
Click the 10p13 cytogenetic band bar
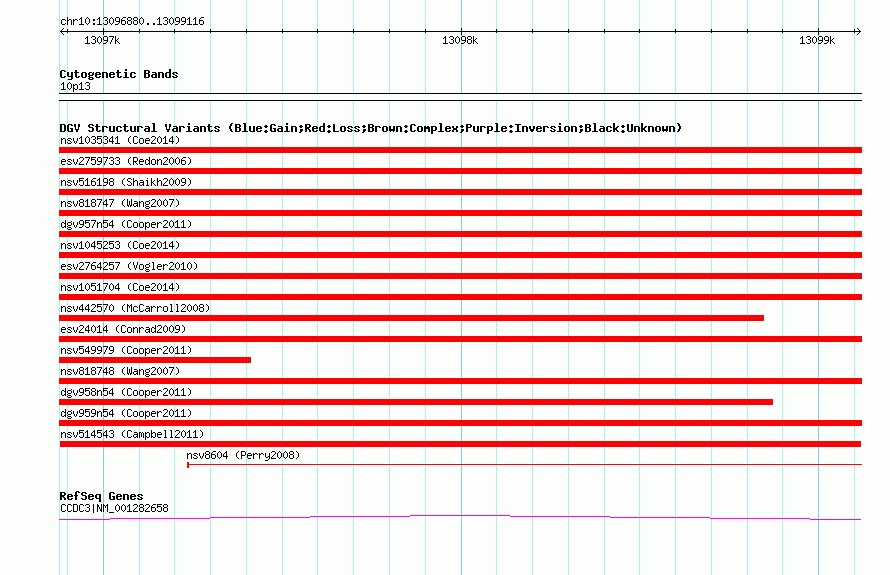(x=460, y=97)
